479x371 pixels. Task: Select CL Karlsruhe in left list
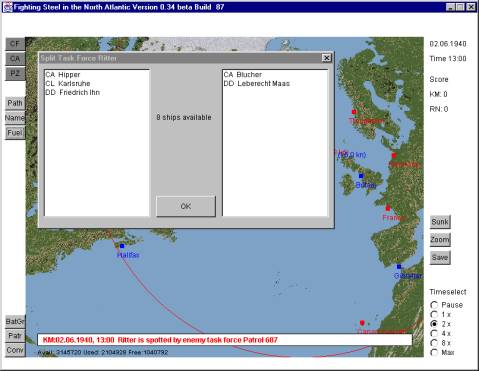68,83
